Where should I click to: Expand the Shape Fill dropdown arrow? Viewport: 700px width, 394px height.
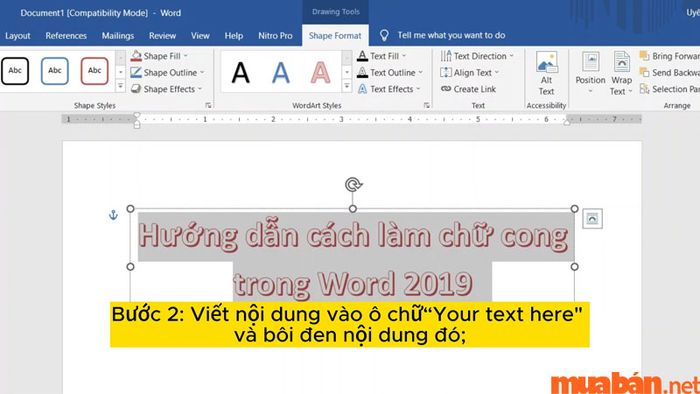coord(186,56)
